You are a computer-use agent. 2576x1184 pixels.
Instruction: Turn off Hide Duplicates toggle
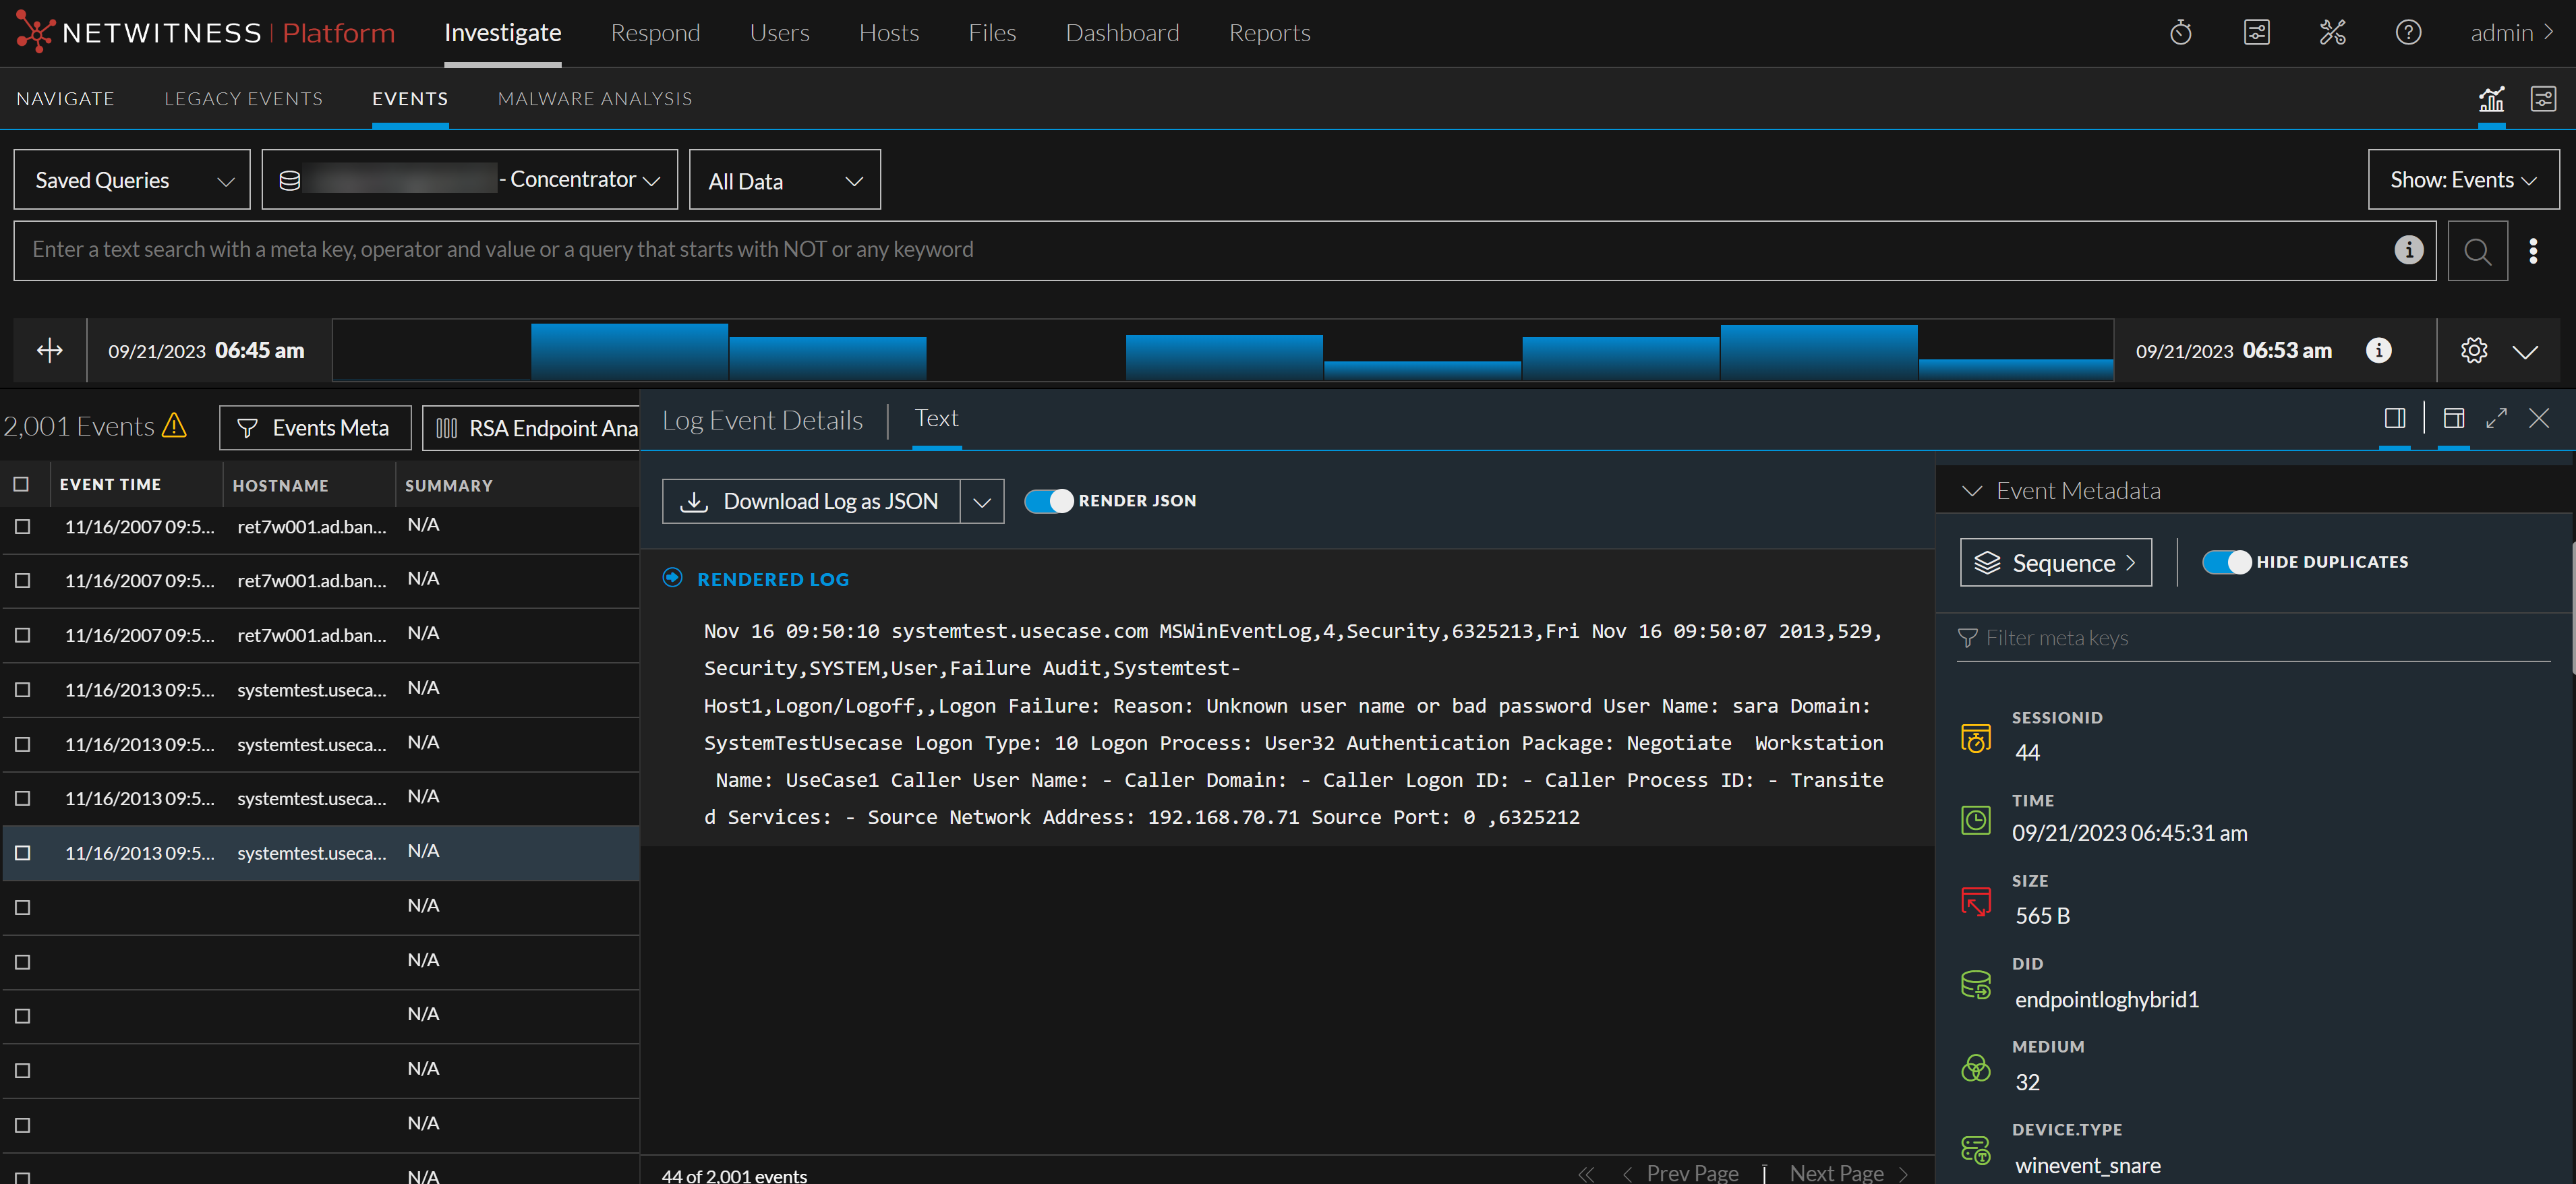coord(2226,562)
